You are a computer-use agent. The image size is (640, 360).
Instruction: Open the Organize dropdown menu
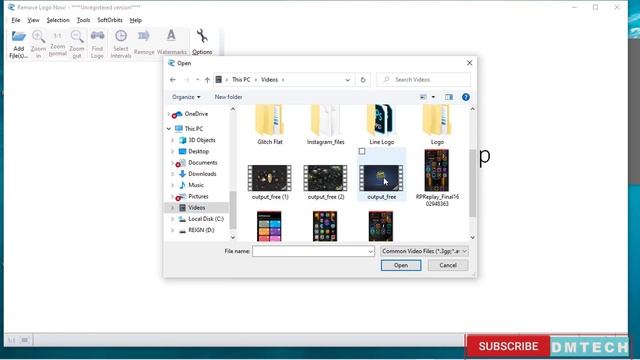[186, 97]
